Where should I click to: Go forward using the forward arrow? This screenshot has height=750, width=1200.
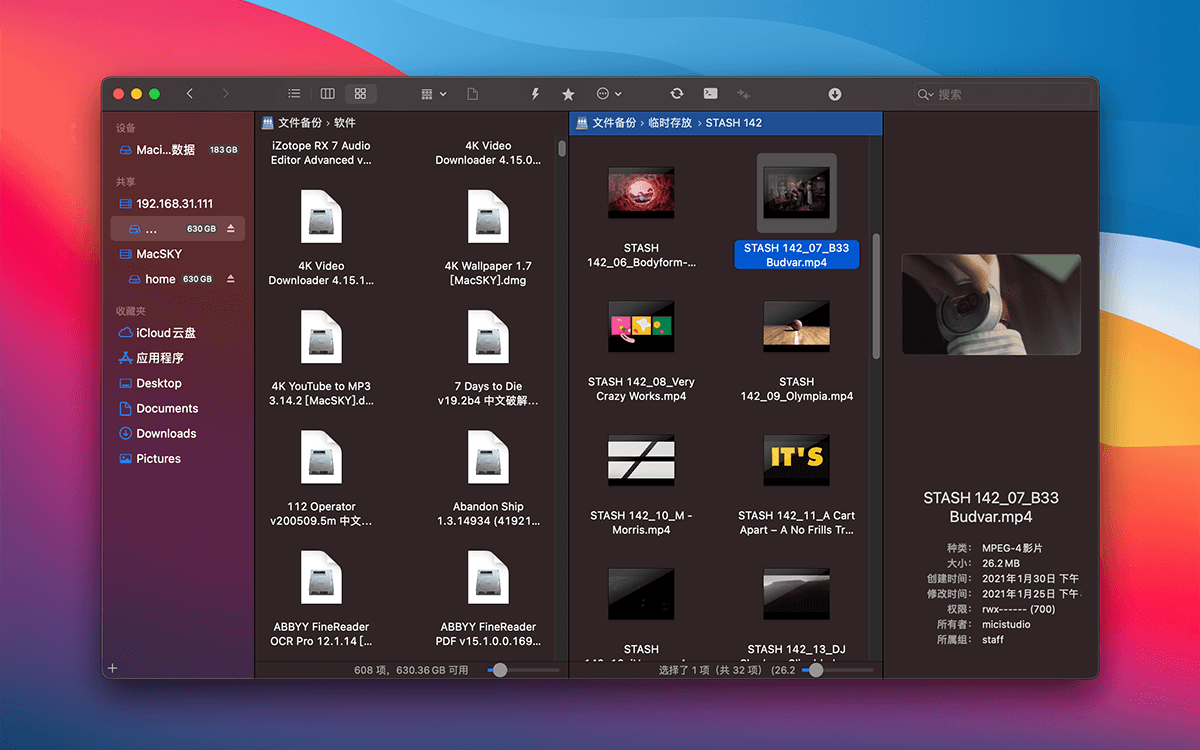(225, 94)
